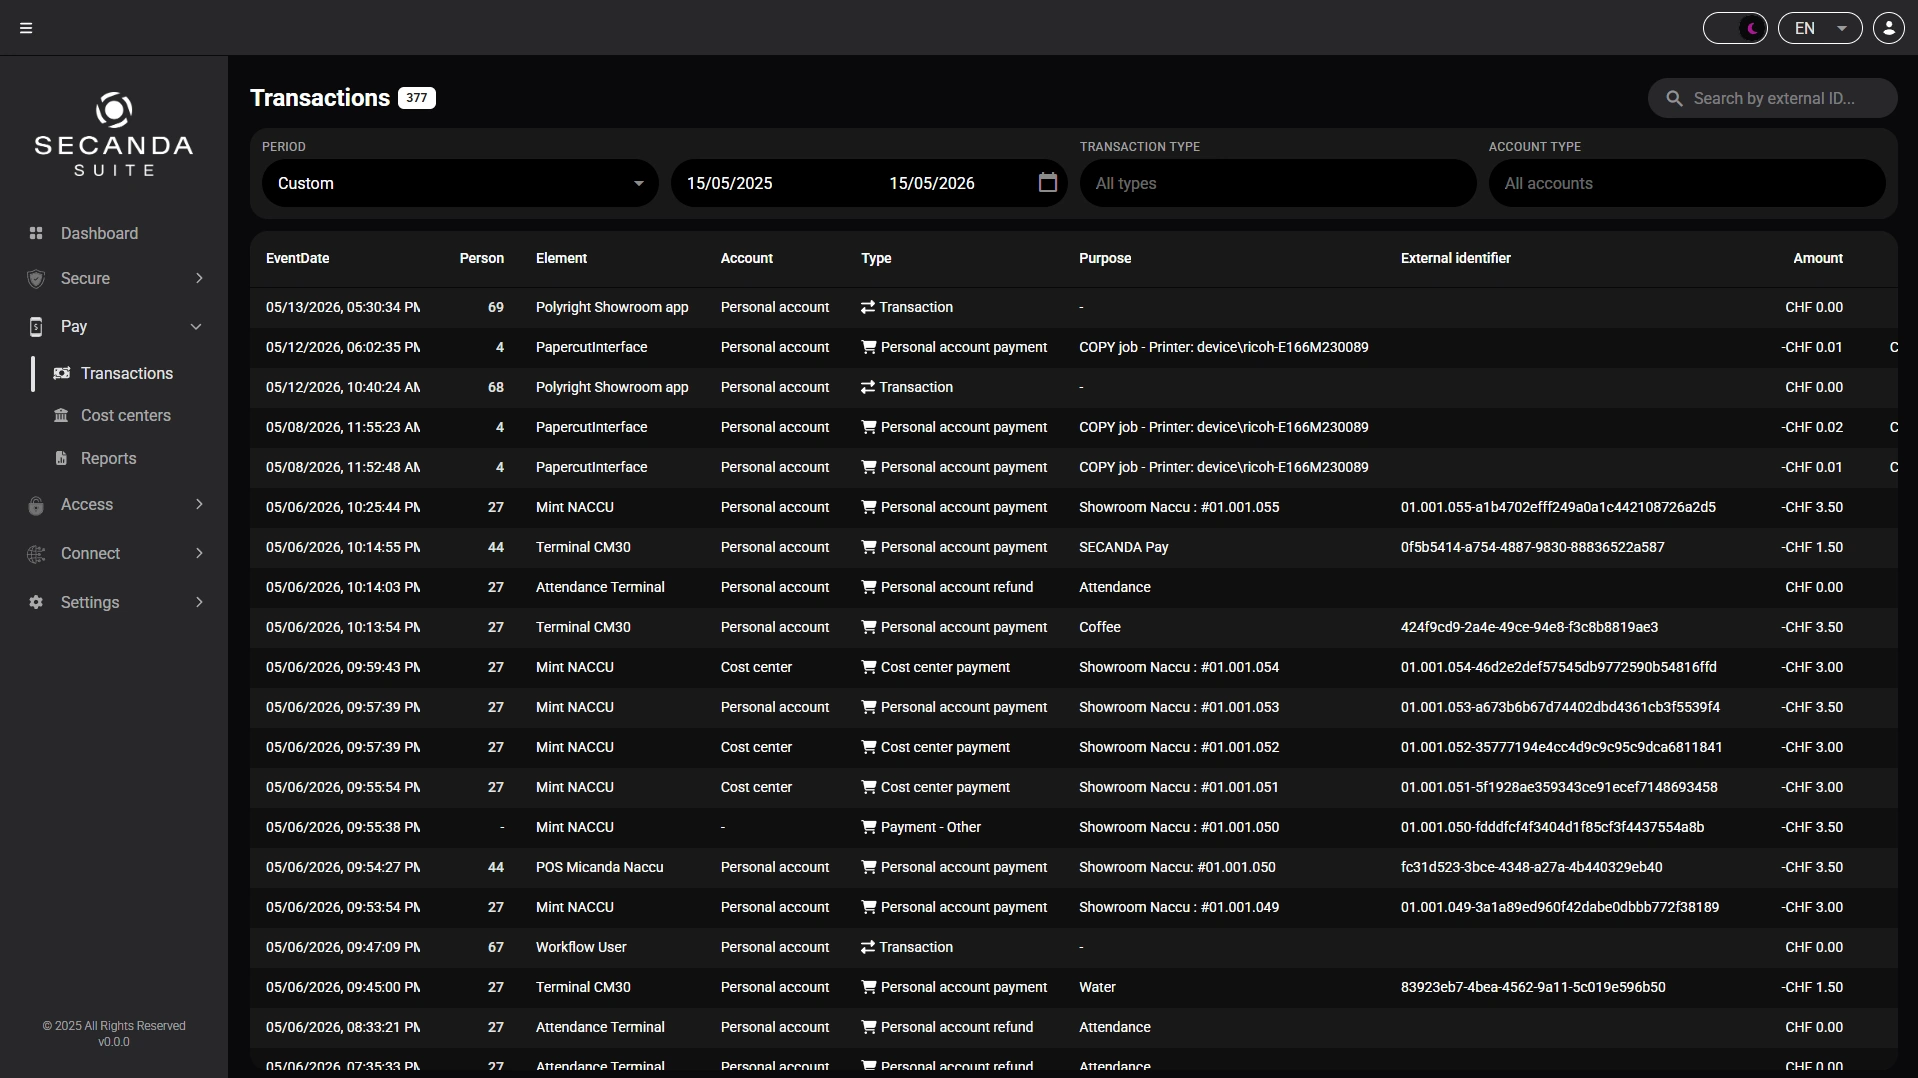Click the Access lock icon
Screen dimensions: 1918x1078
[x=36, y=505]
